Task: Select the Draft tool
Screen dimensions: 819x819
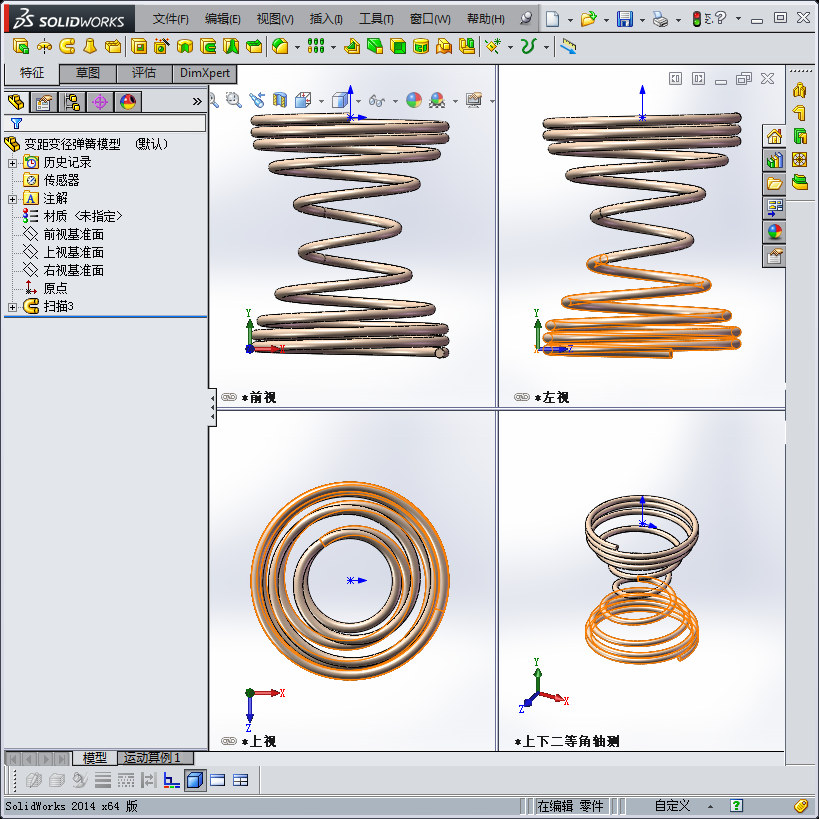Action: tap(375, 46)
